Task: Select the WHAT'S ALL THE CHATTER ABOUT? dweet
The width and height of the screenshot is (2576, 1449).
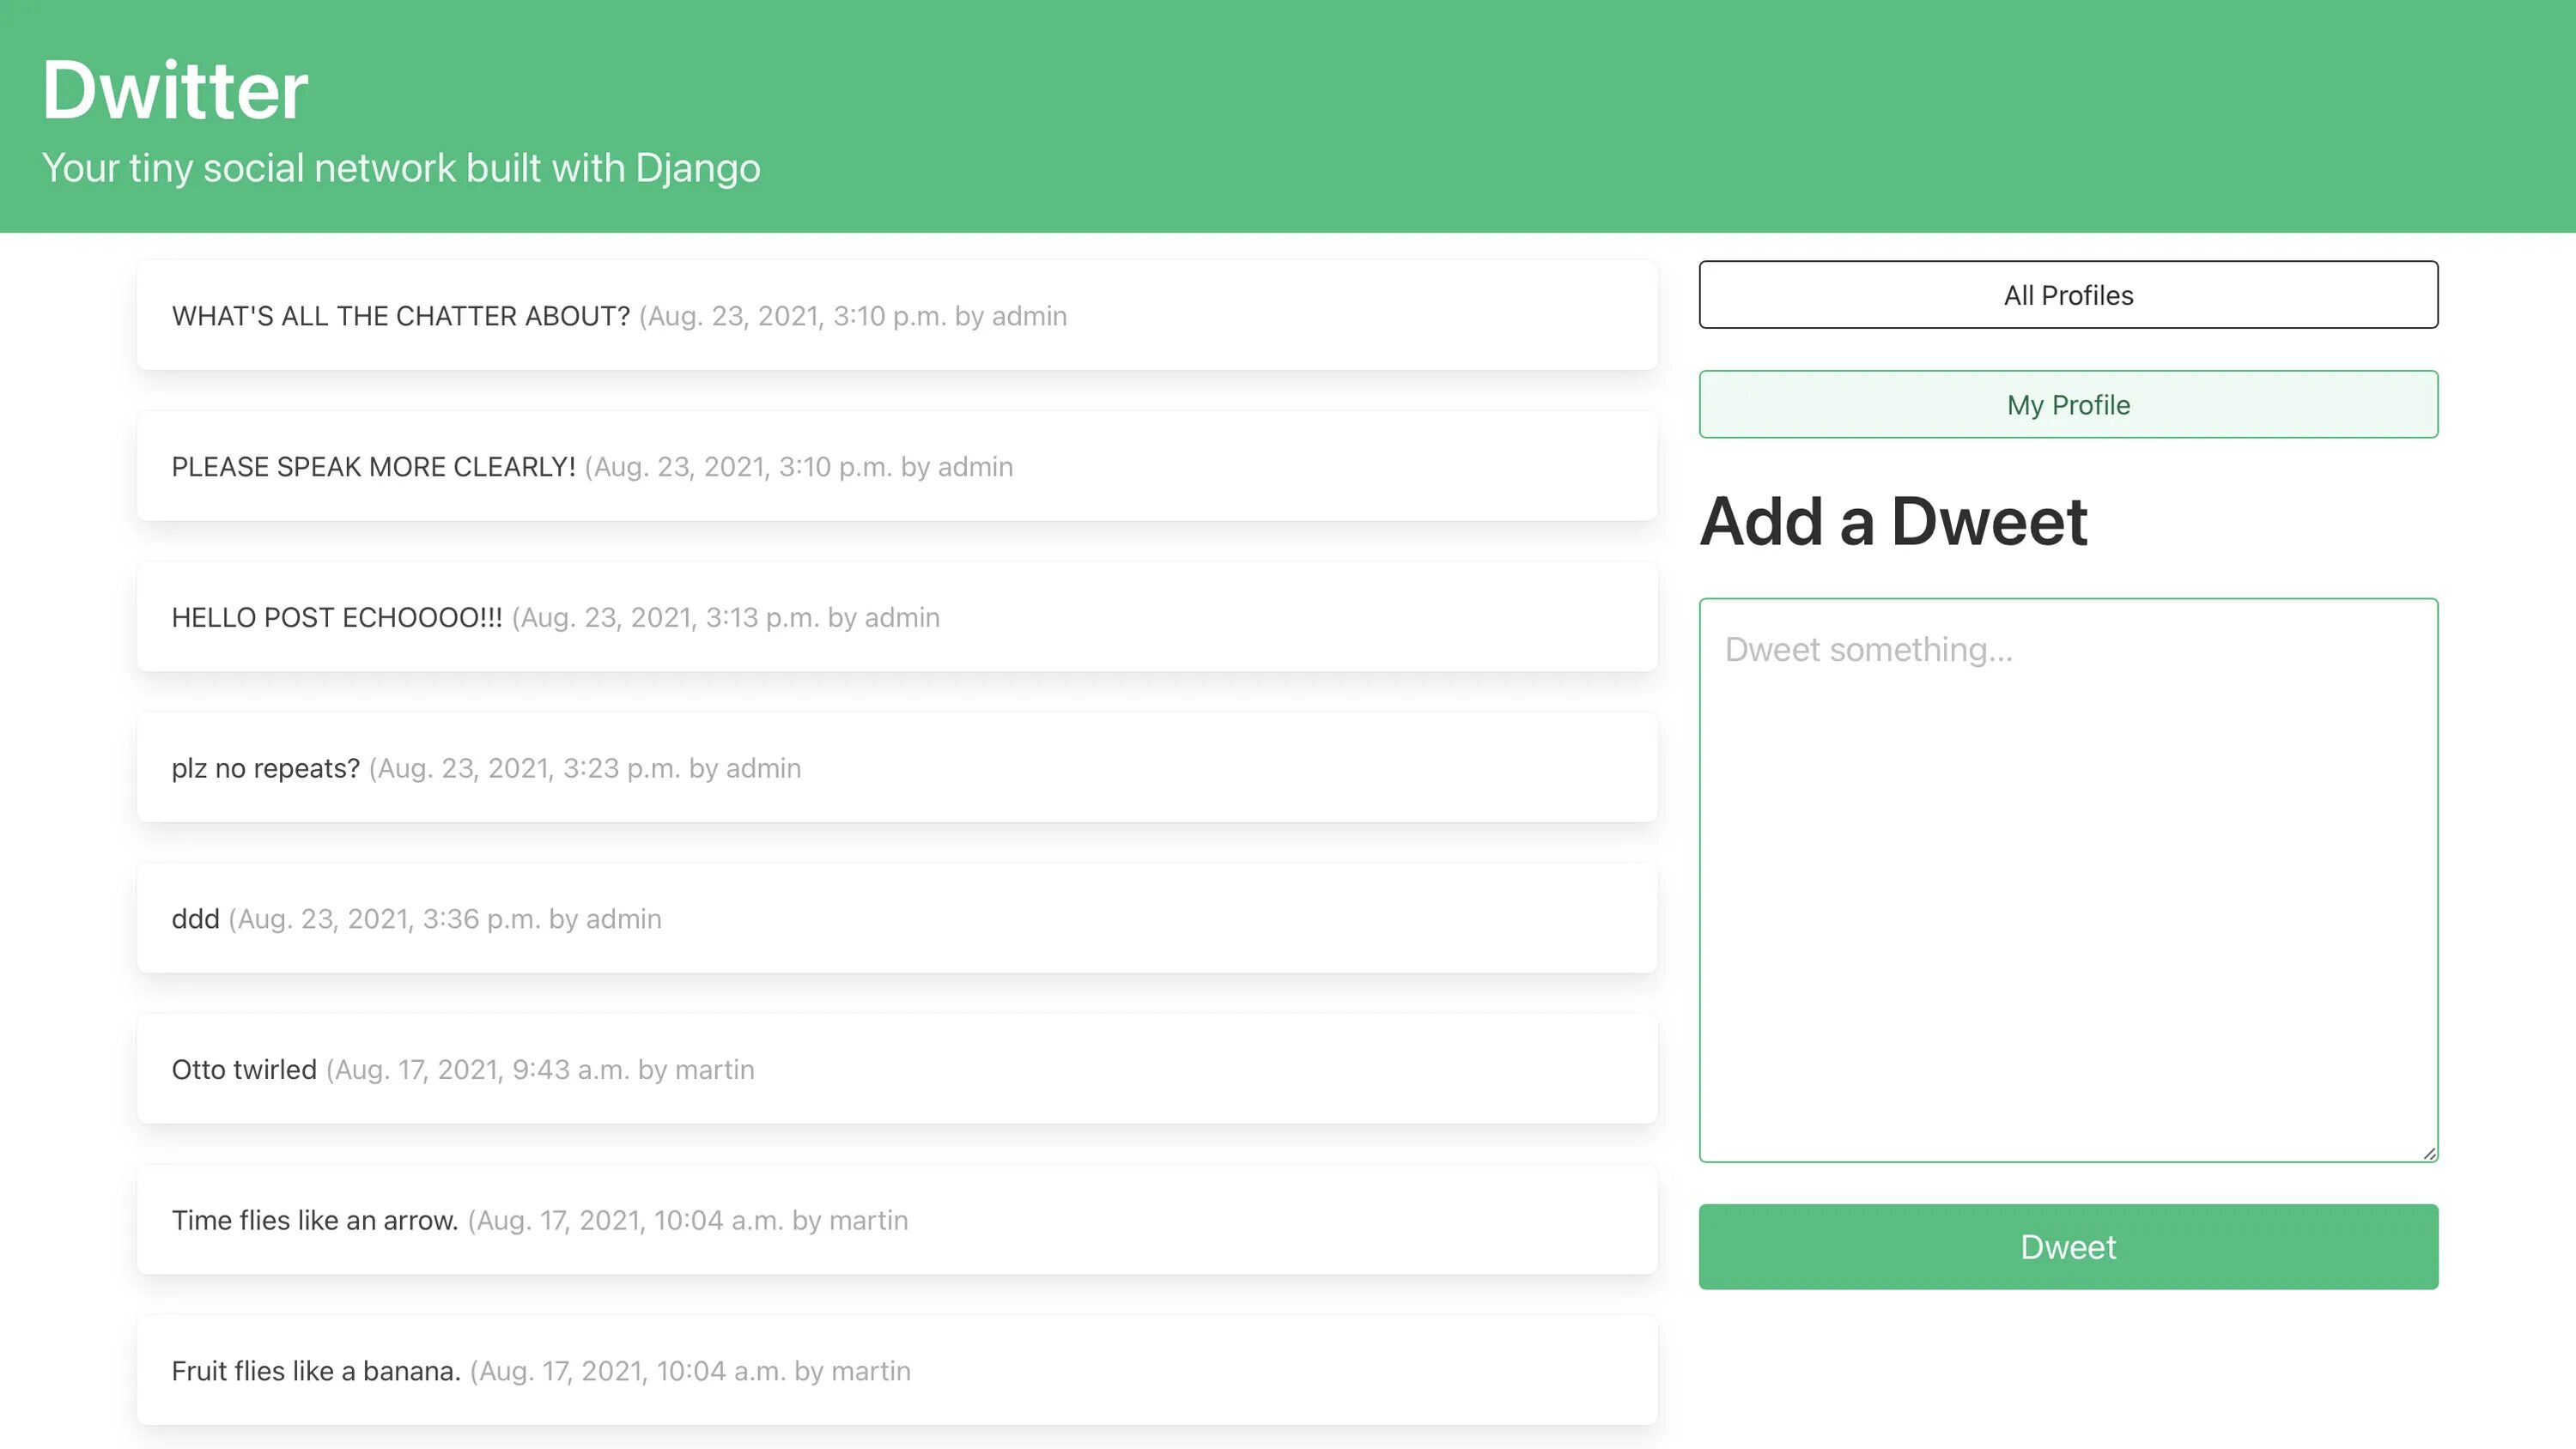Action: click(x=897, y=315)
